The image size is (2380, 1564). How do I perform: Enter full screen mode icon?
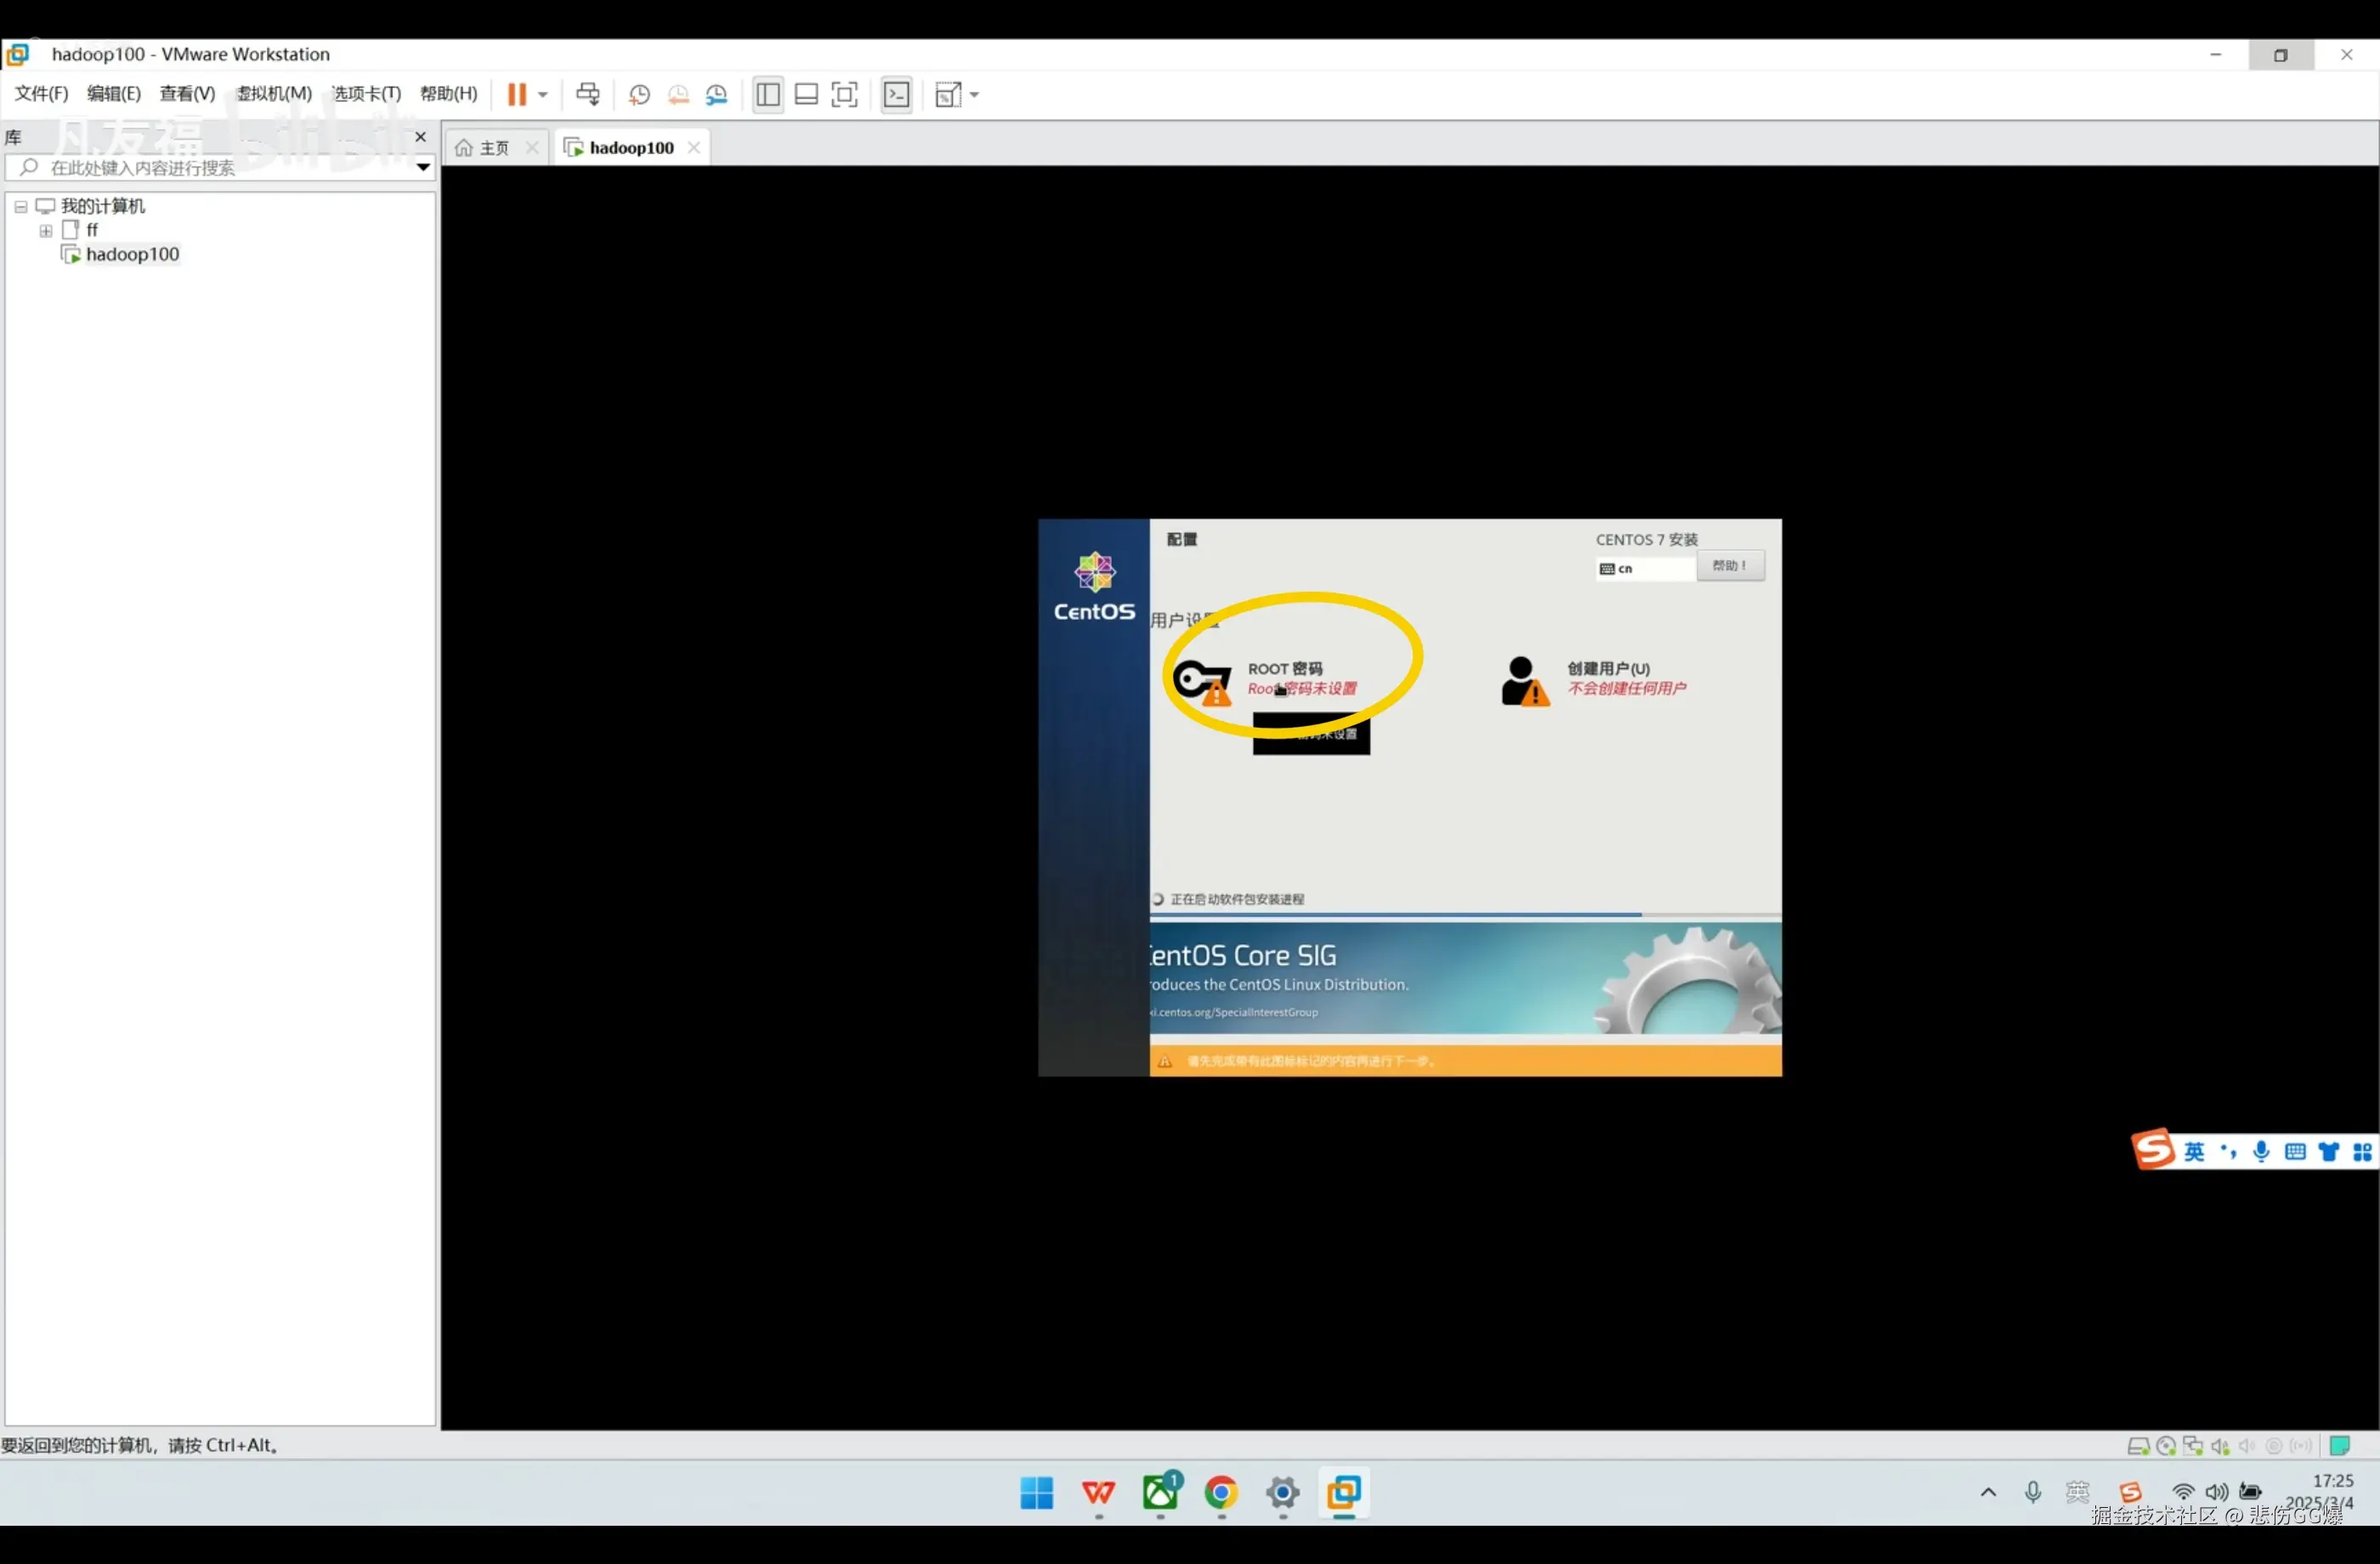coord(845,95)
